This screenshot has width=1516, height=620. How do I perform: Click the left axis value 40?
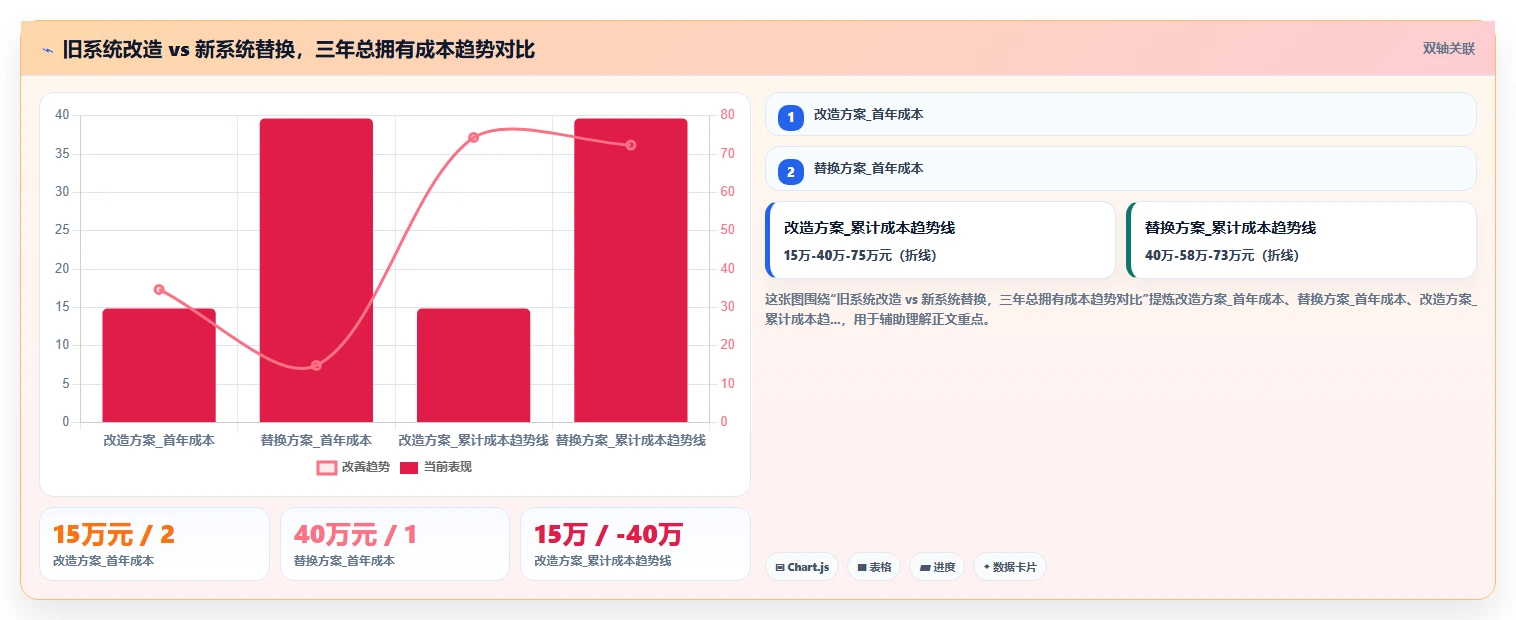click(x=62, y=114)
